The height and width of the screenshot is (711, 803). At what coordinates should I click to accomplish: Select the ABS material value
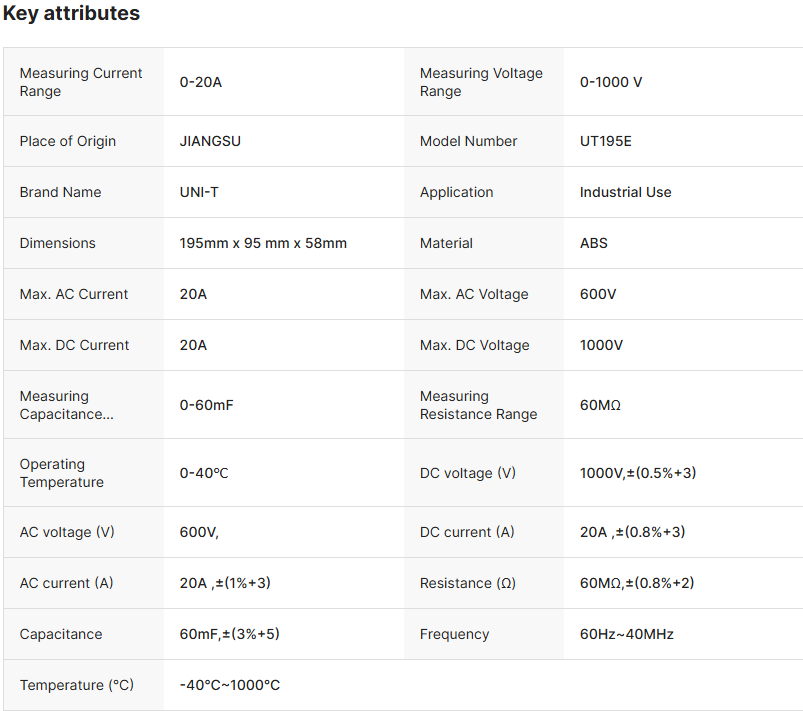point(593,243)
